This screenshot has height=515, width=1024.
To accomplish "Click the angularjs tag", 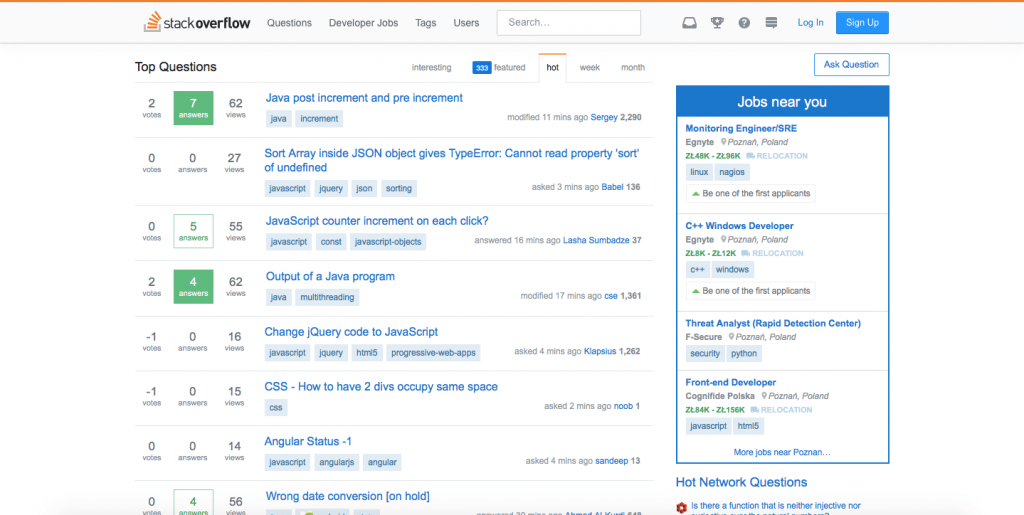I will pyautogui.click(x=336, y=462).
